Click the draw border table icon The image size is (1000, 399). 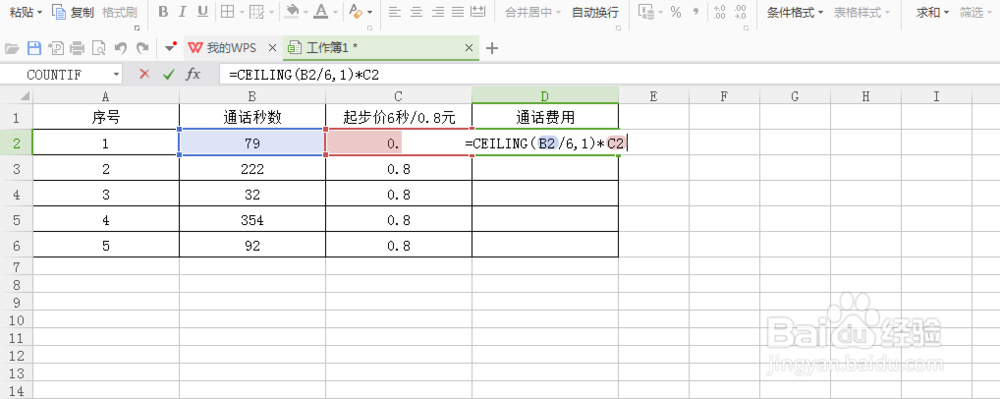256,11
